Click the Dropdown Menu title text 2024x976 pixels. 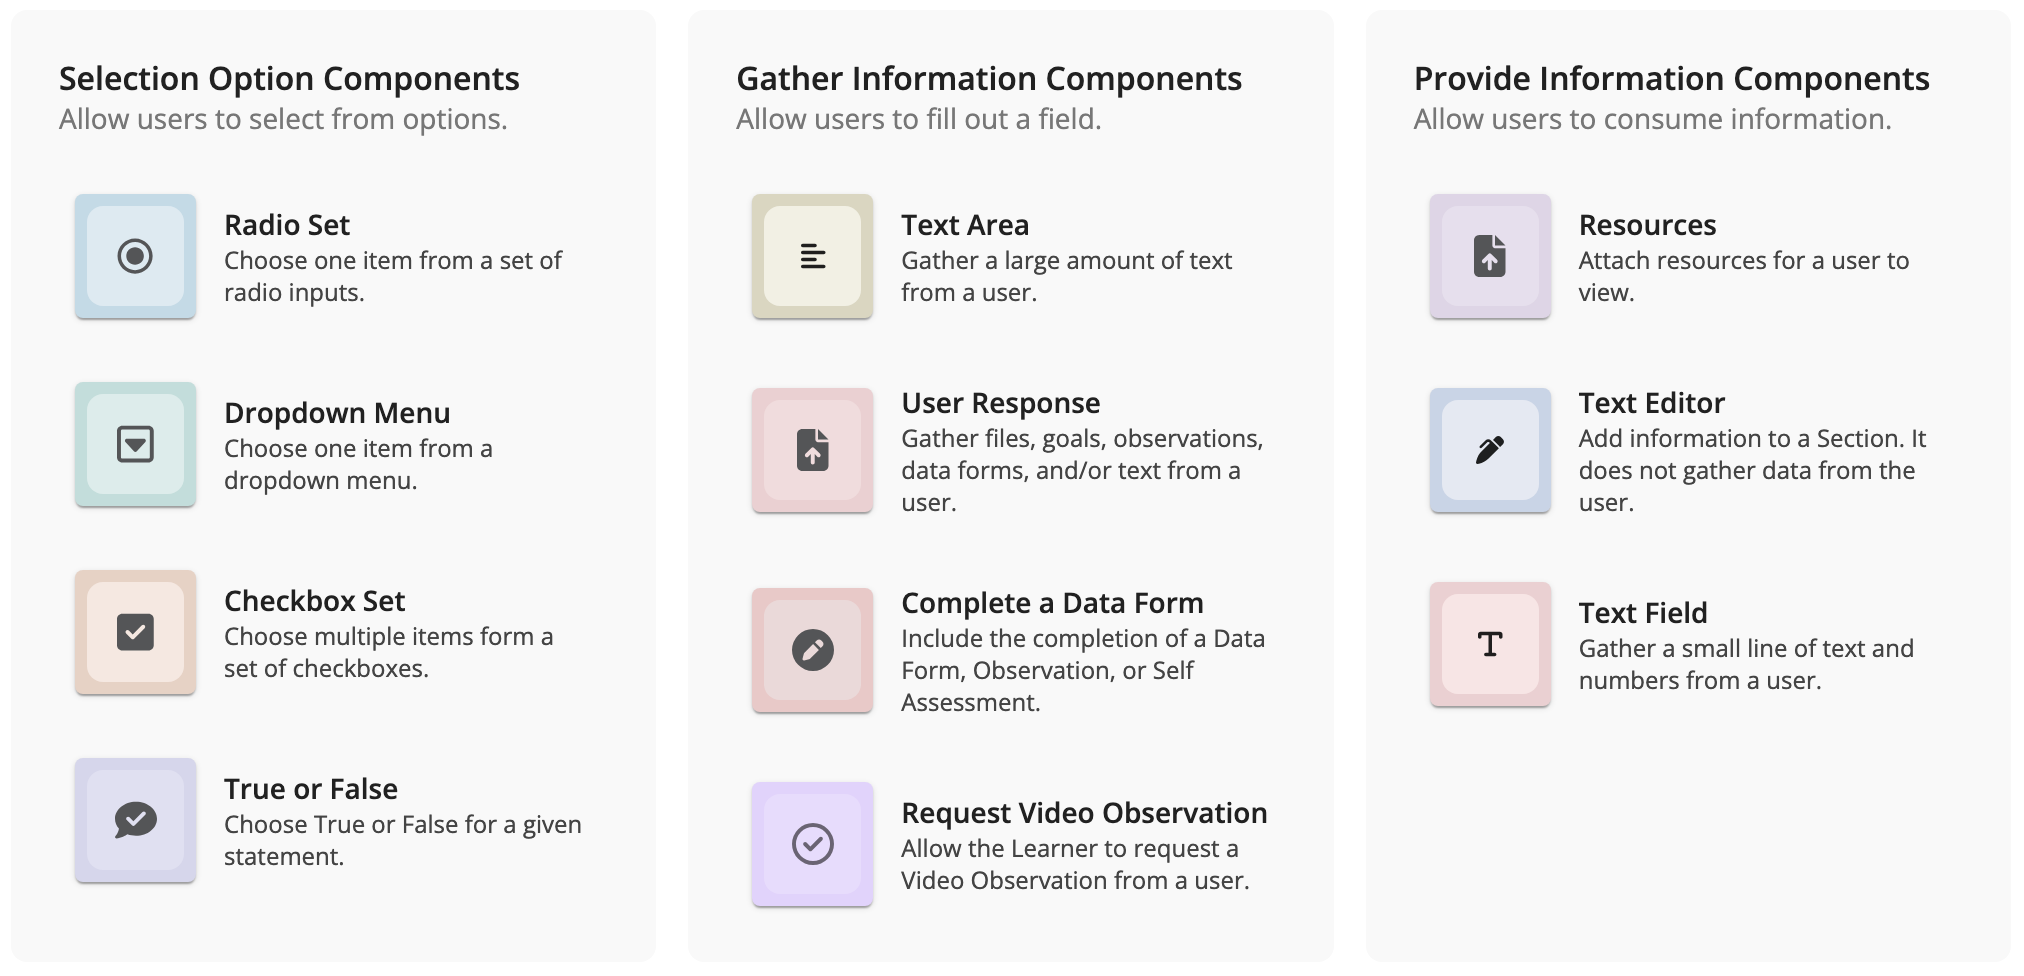point(336,413)
